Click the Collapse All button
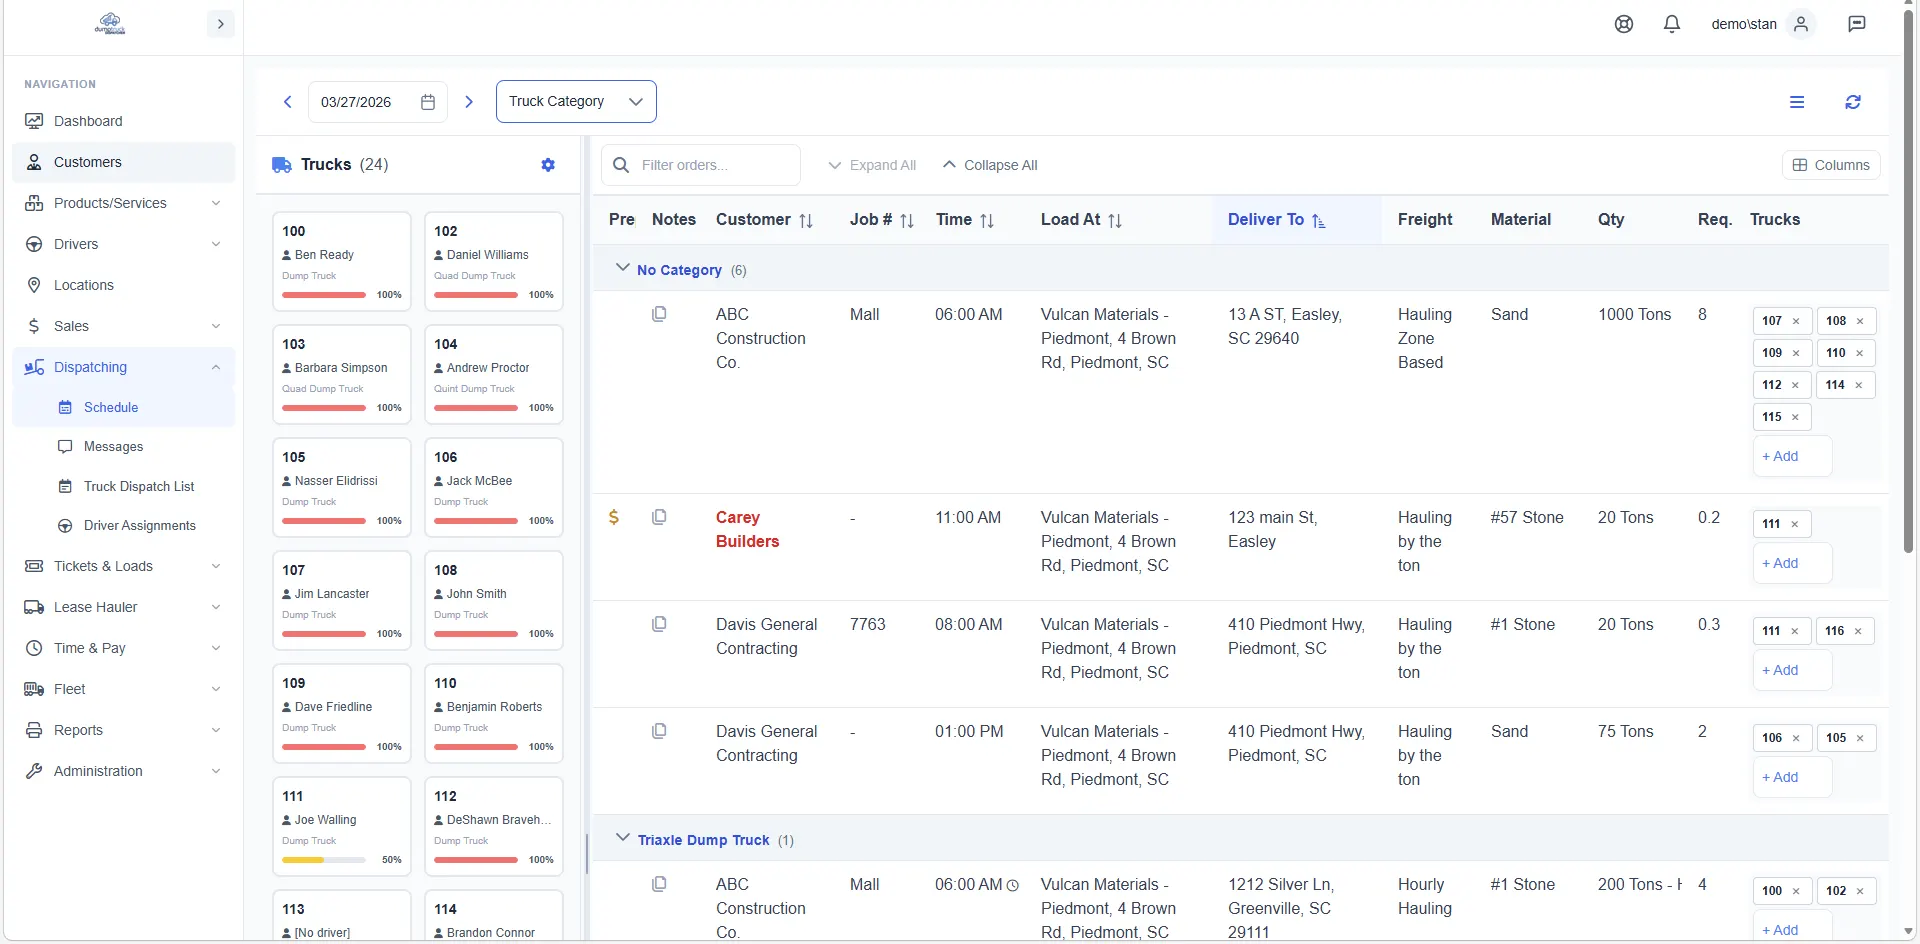Viewport: 1920px width, 944px height. point(990,165)
